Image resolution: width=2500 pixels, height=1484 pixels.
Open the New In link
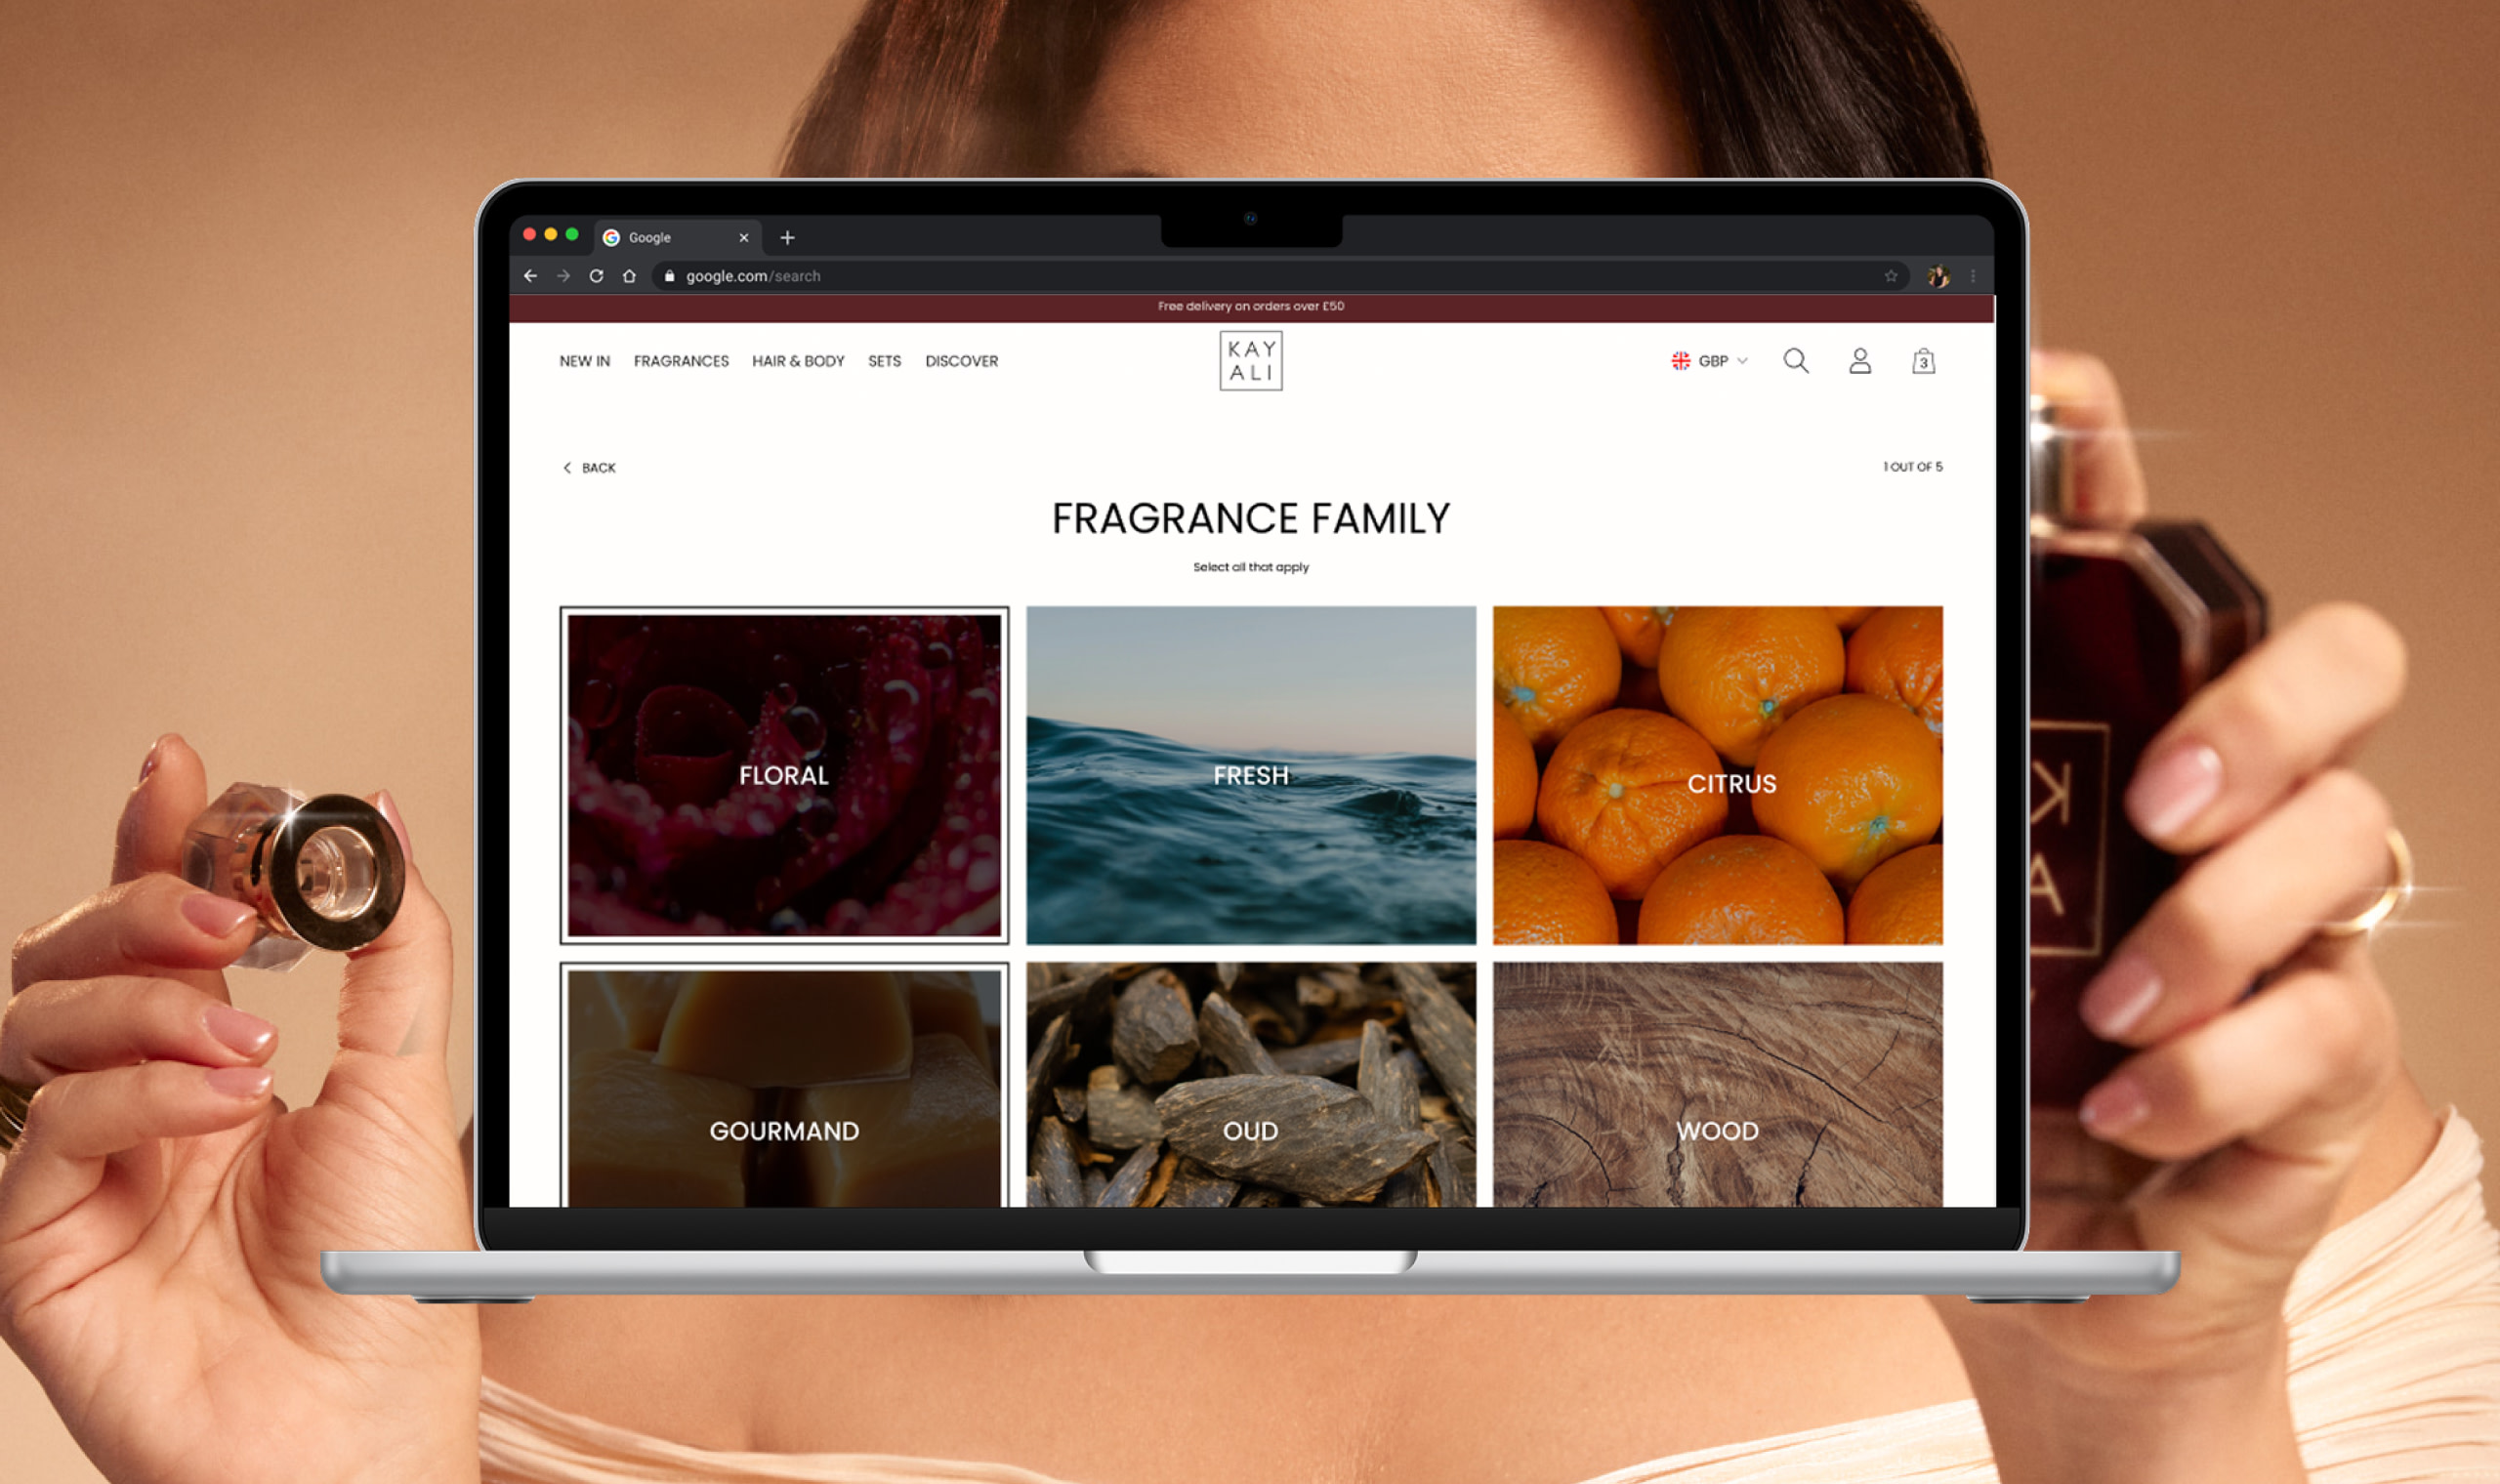(584, 361)
